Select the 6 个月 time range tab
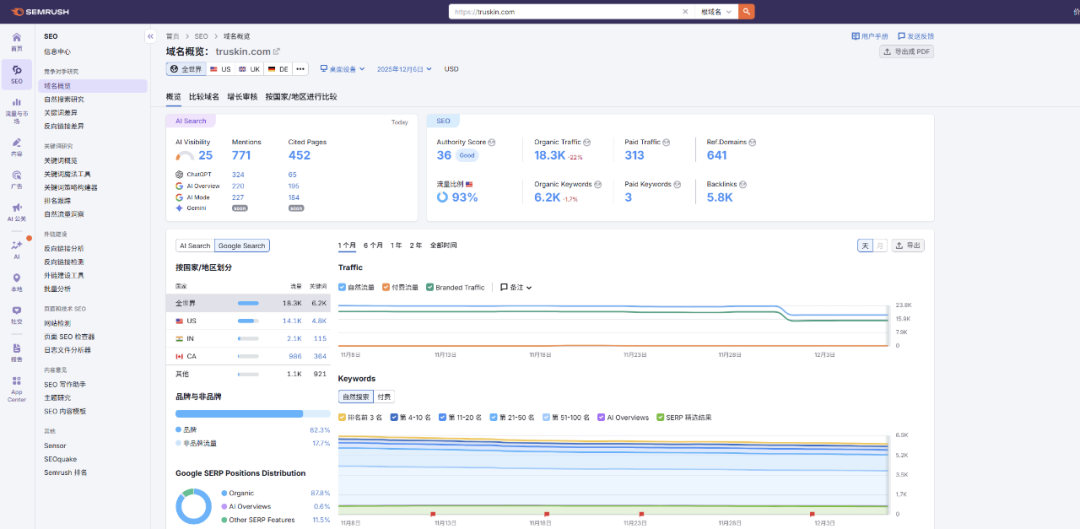The height and width of the screenshot is (529, 1080). point(373,245)
